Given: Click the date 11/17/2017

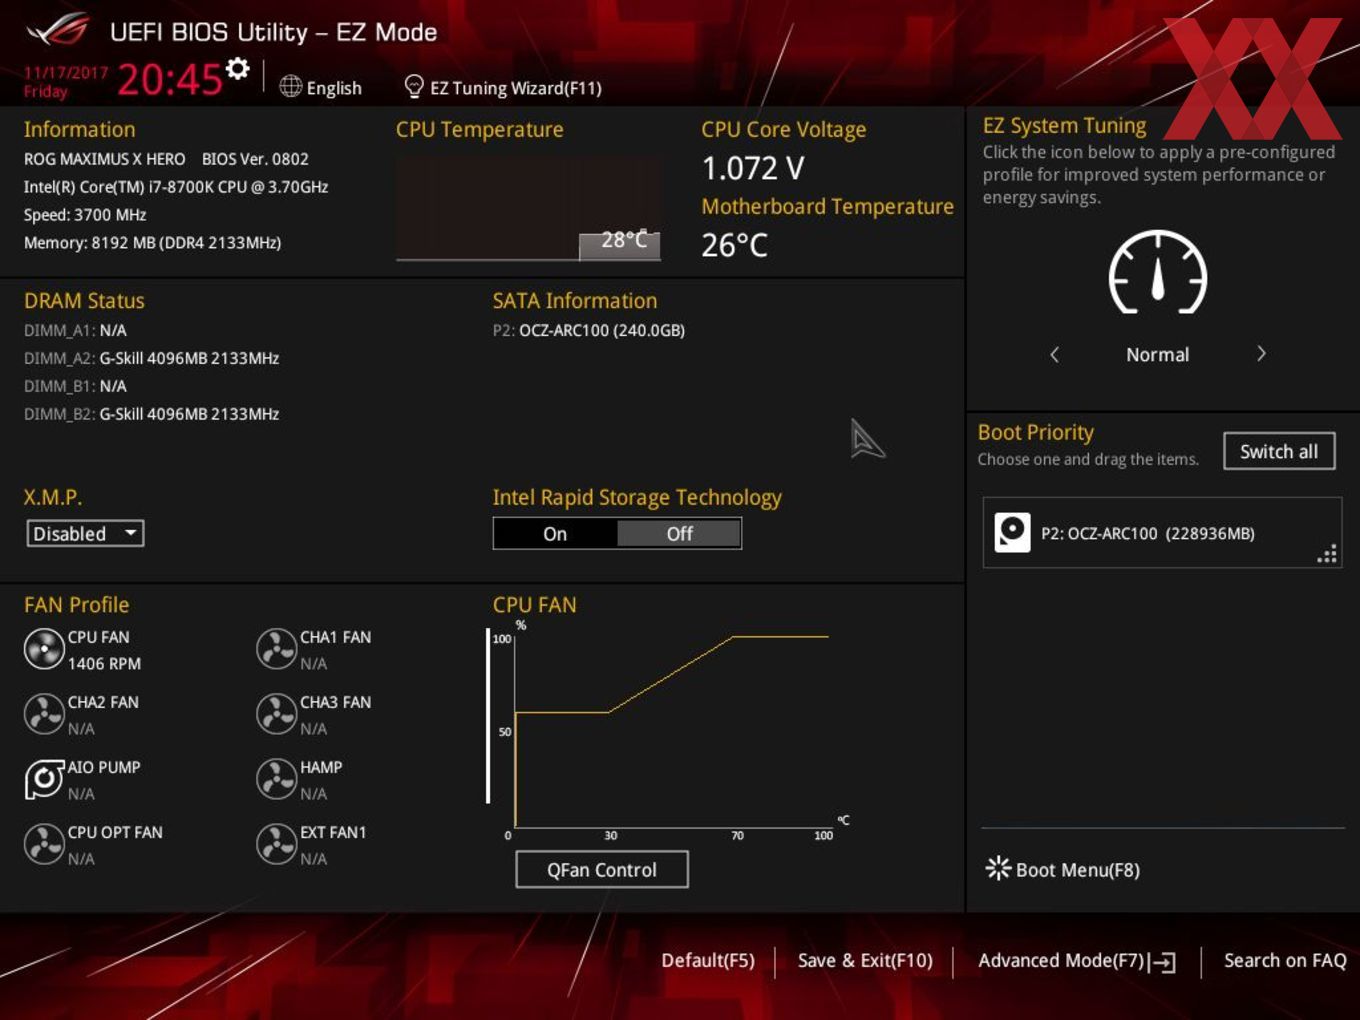Looking at the screenshot, I should point(66,73).
